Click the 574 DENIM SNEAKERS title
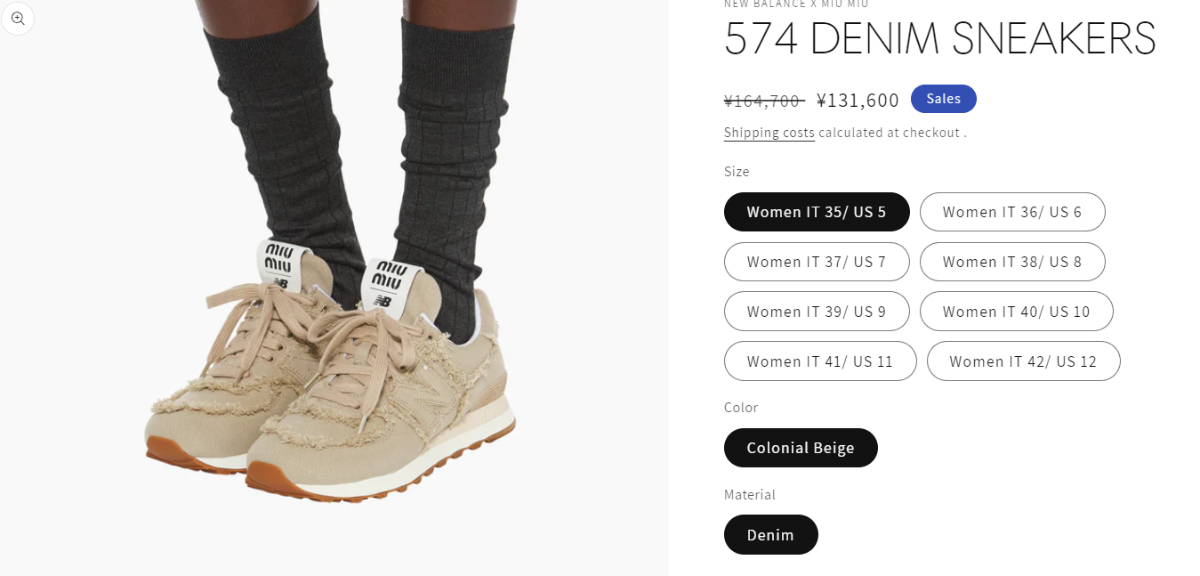This screenshot has width=1200, height=576. (x=940, y=40)
